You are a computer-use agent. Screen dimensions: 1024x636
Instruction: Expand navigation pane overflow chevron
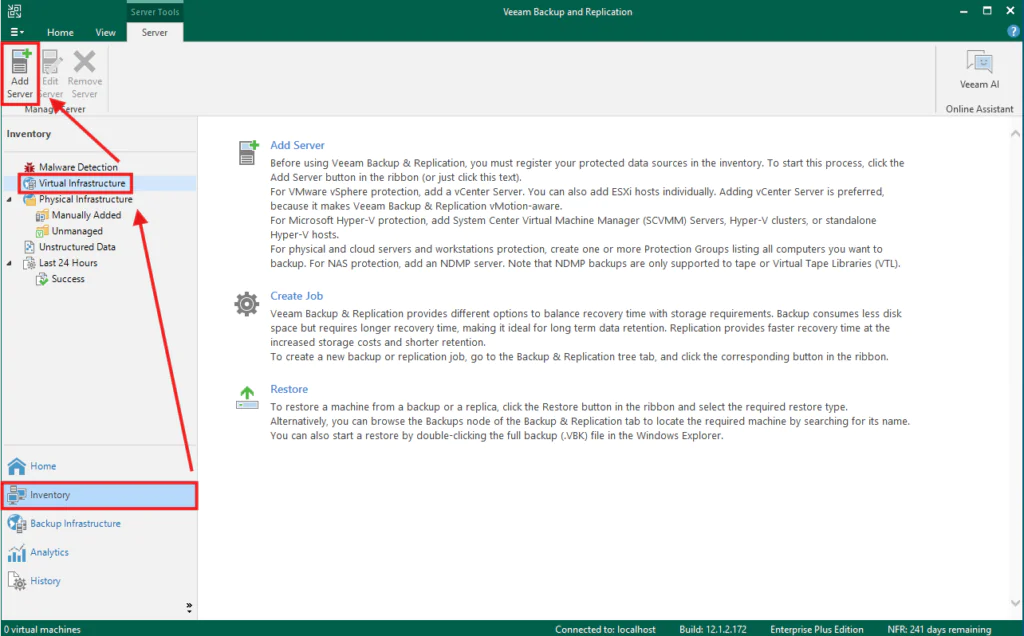189,606
